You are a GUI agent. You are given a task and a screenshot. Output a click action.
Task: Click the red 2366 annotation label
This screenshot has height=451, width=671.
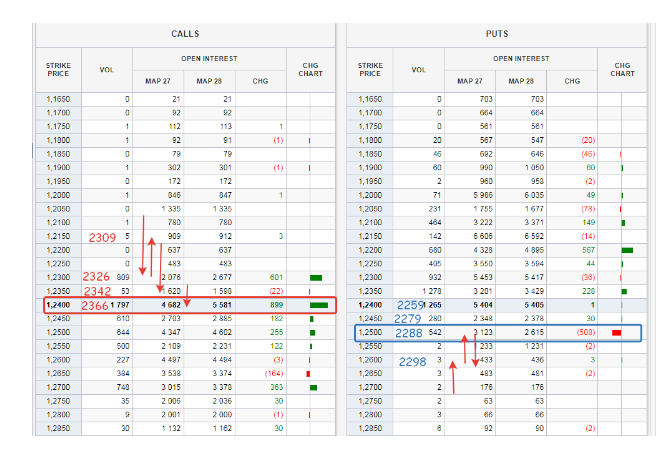96,305
